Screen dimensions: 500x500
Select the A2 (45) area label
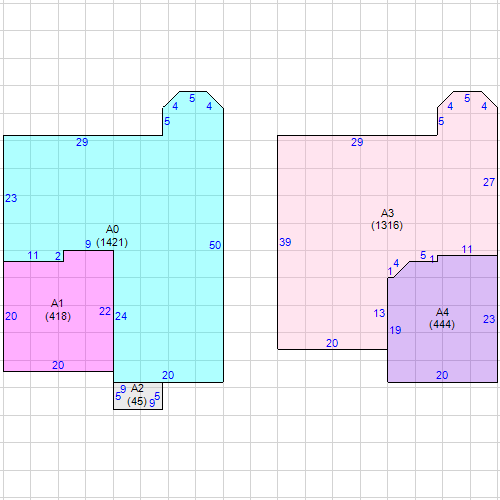(137, 395)
